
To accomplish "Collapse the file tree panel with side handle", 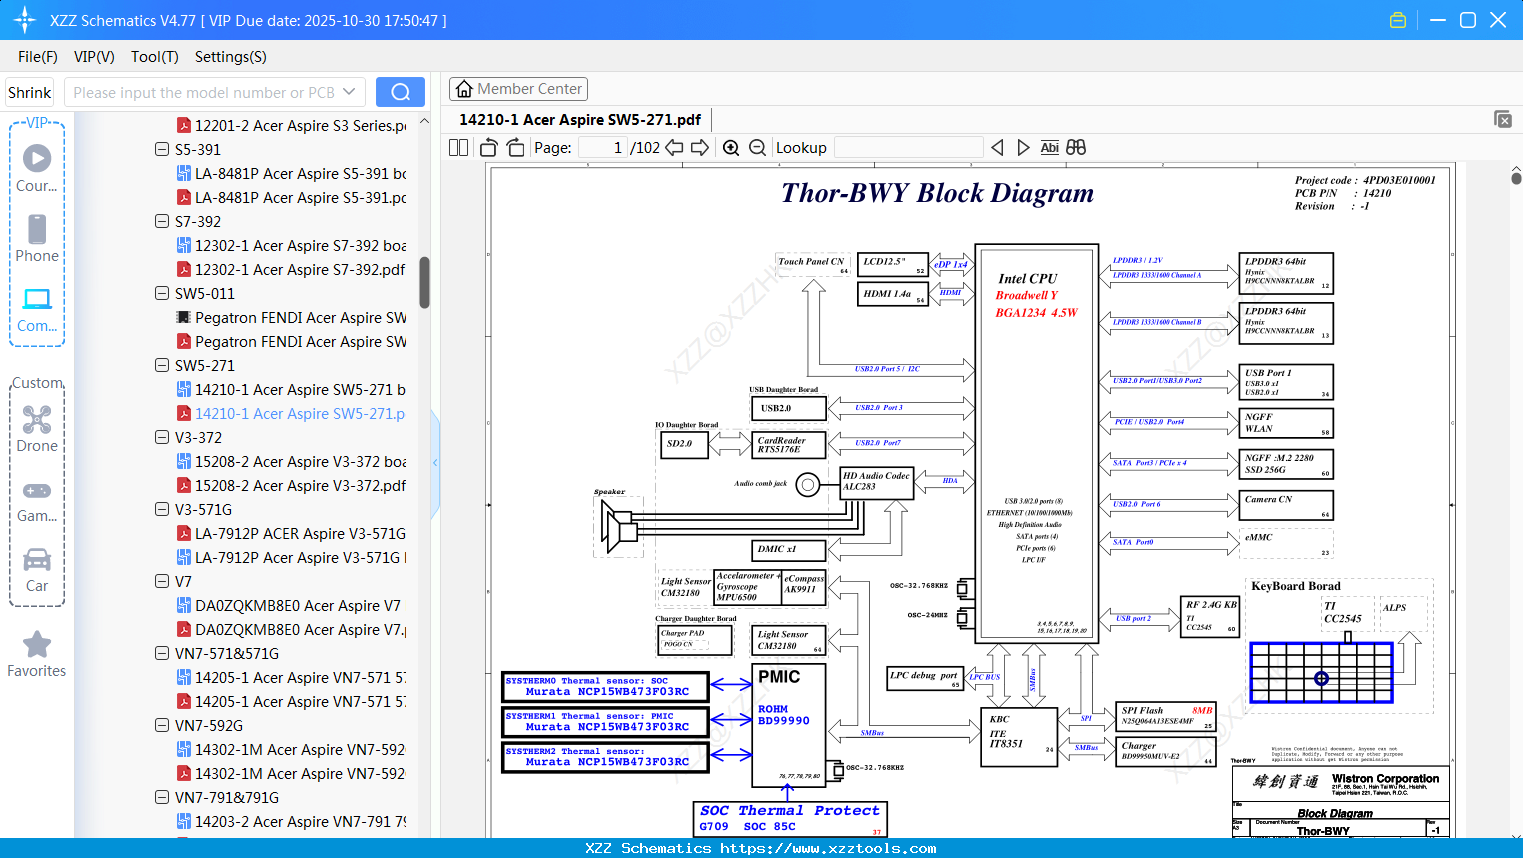I will tap(435, 462).
